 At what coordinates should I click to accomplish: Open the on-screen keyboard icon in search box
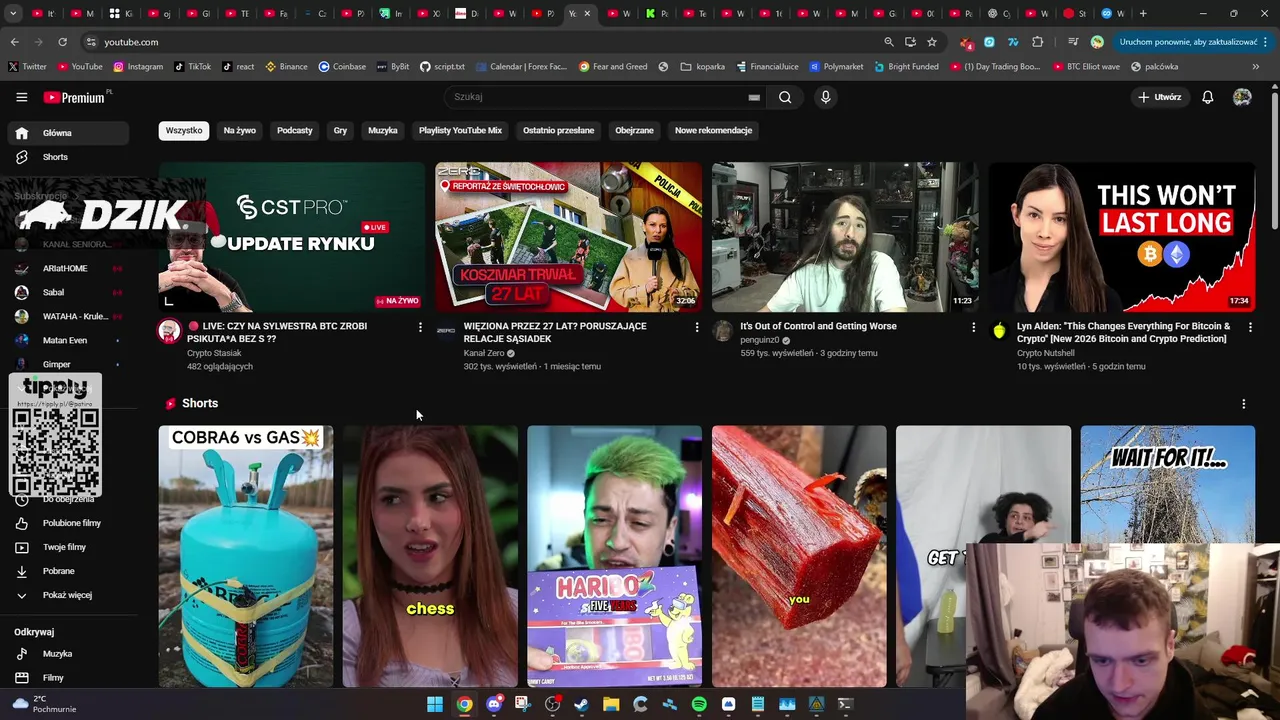(x=754, y=97)
